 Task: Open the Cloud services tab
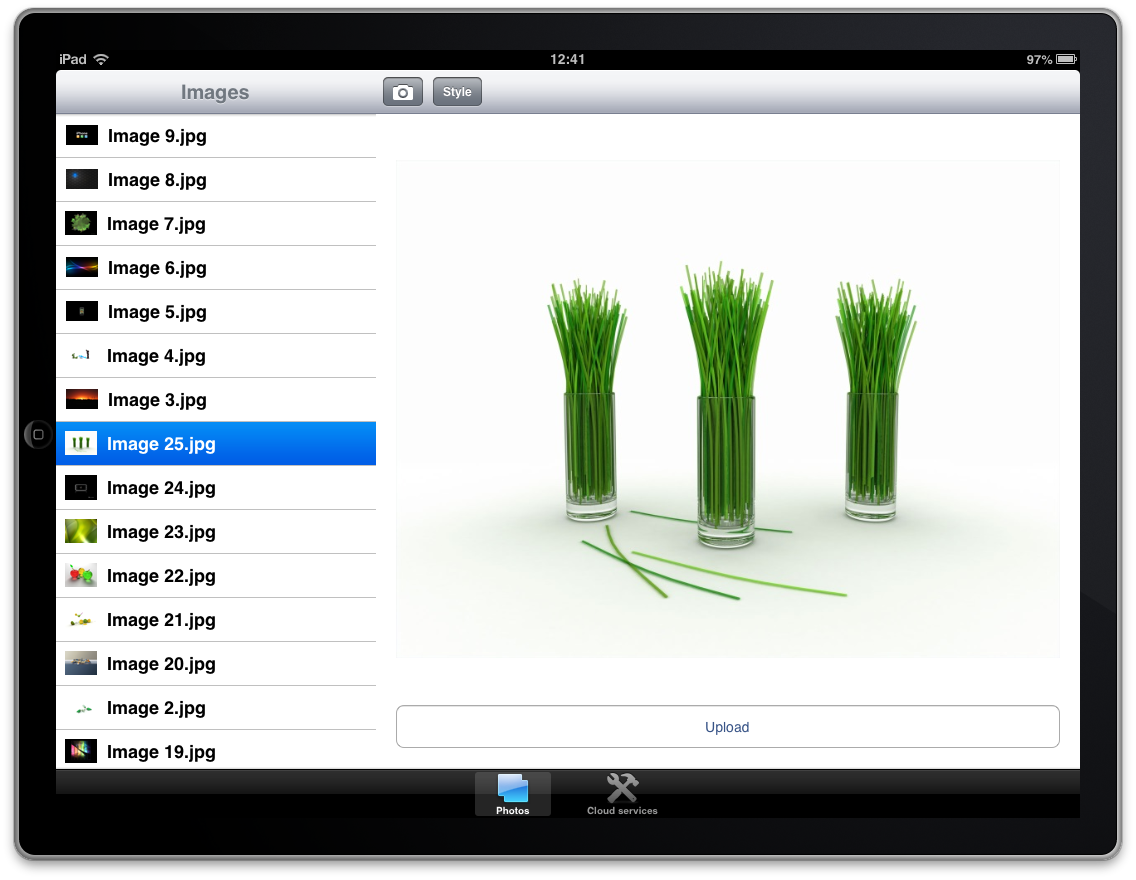622,794
